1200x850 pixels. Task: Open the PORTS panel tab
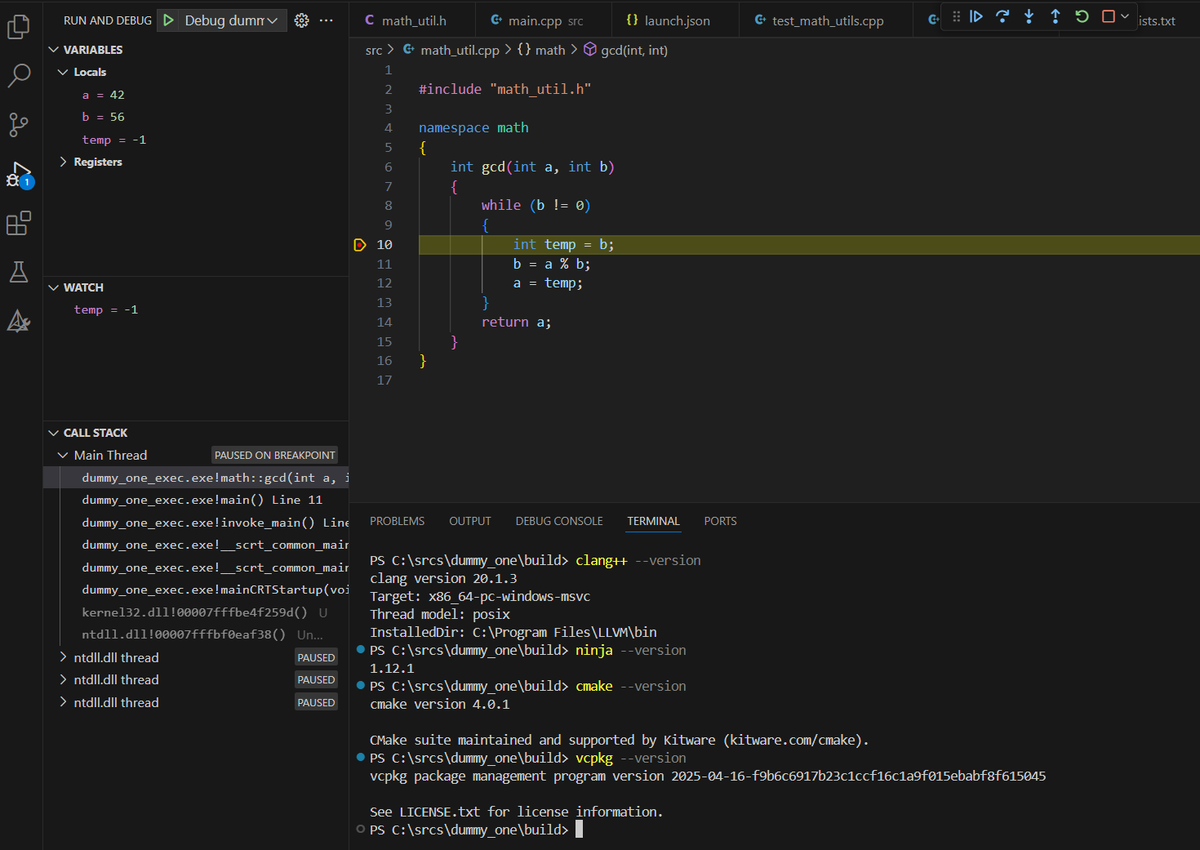tap(720, 521)
